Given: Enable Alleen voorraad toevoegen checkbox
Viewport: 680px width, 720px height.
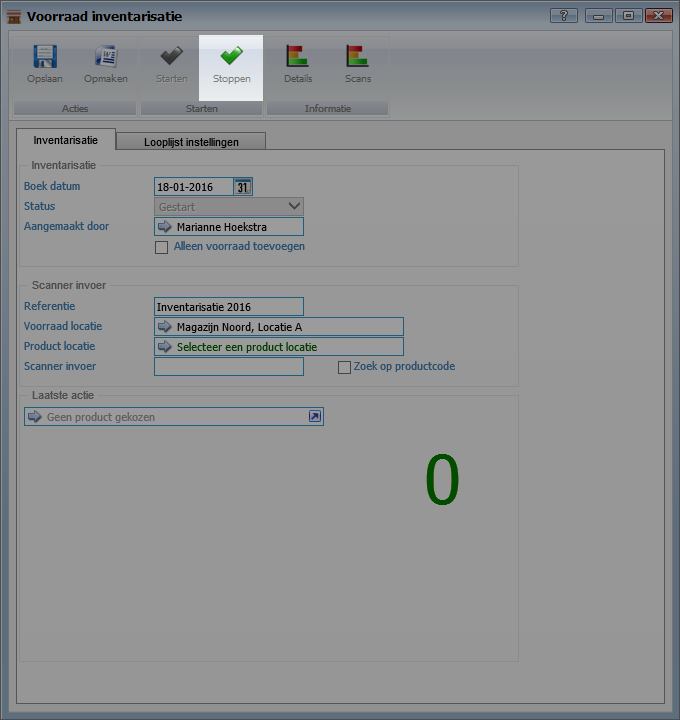Looking at the screenshot, I should pos(161,247).
